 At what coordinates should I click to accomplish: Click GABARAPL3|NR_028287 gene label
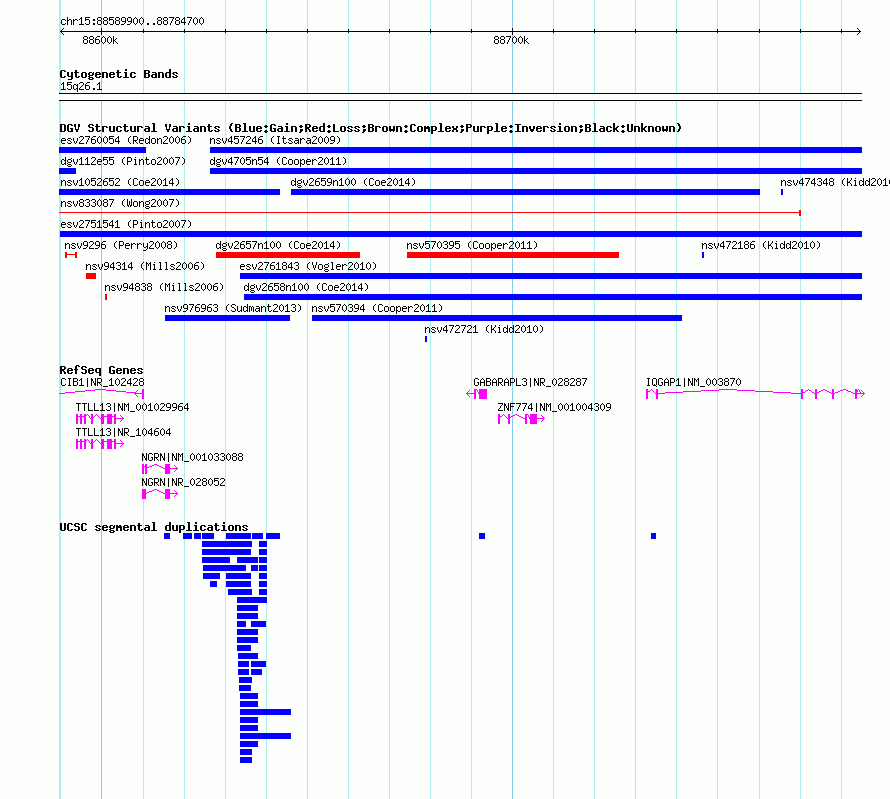coord(530,382)
